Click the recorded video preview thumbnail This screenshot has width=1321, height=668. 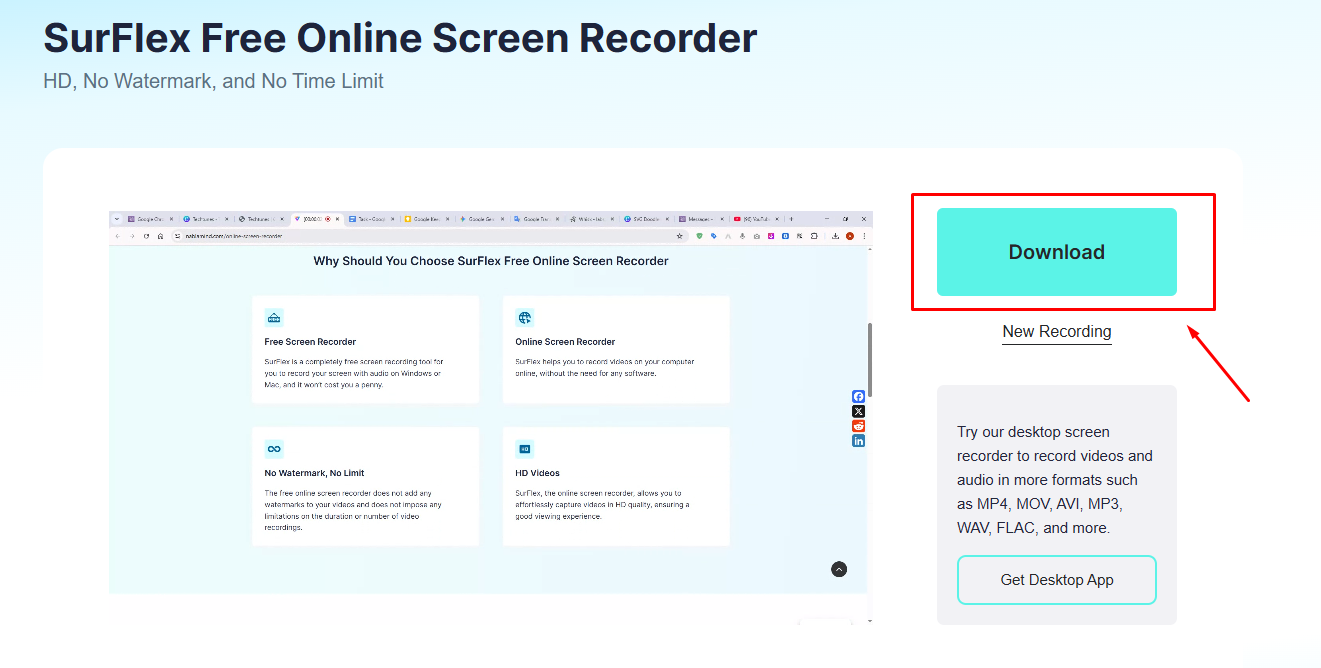[x=490, y=417]
